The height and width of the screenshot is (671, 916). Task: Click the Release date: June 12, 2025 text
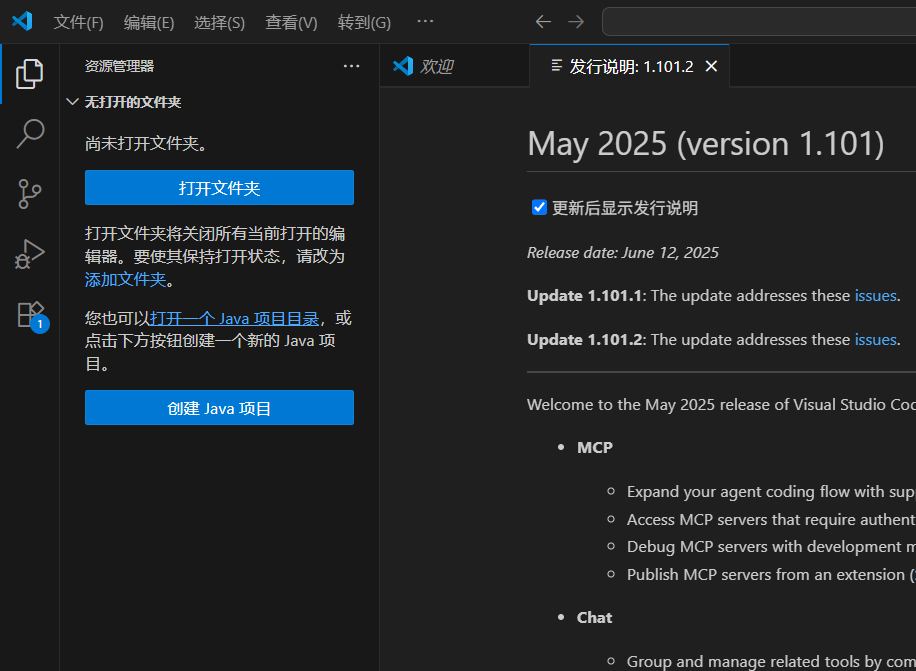(623, 253)
